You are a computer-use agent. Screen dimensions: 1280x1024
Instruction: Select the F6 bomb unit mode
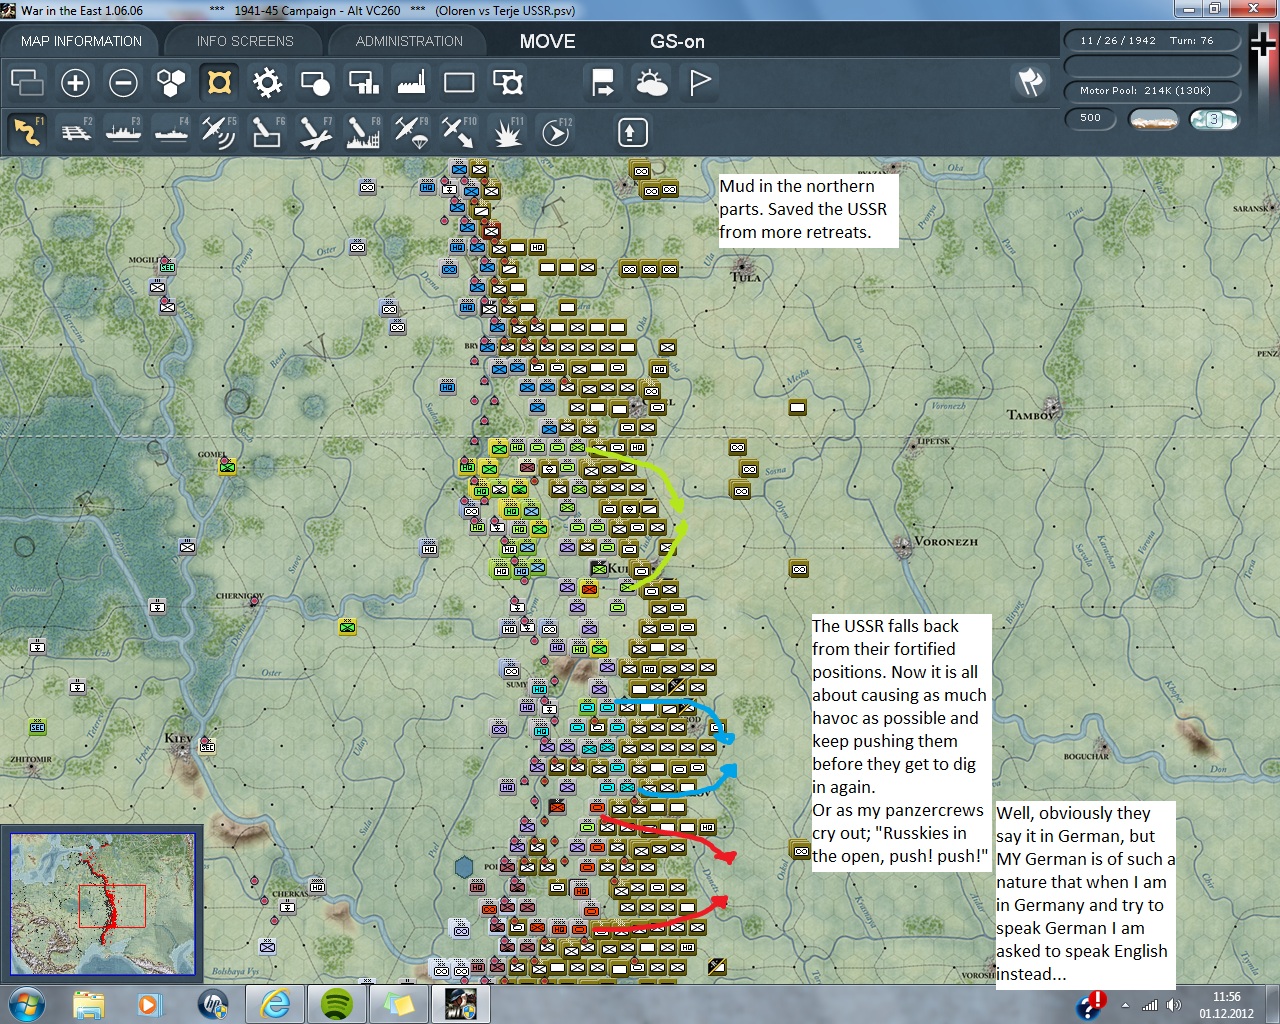(x=267, y=132)
